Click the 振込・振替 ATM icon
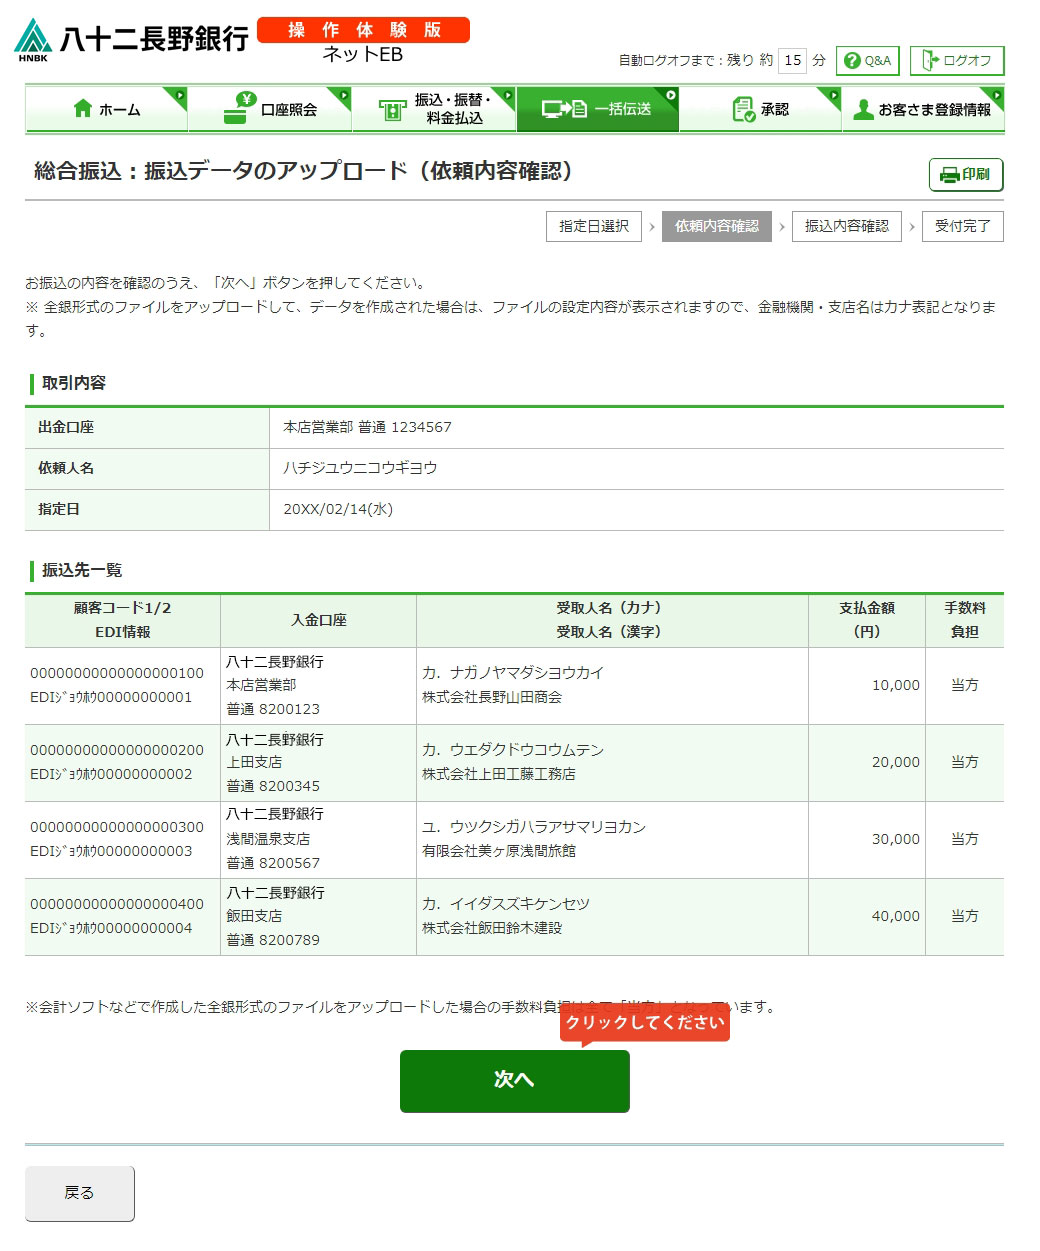 [x=392, y=110]
